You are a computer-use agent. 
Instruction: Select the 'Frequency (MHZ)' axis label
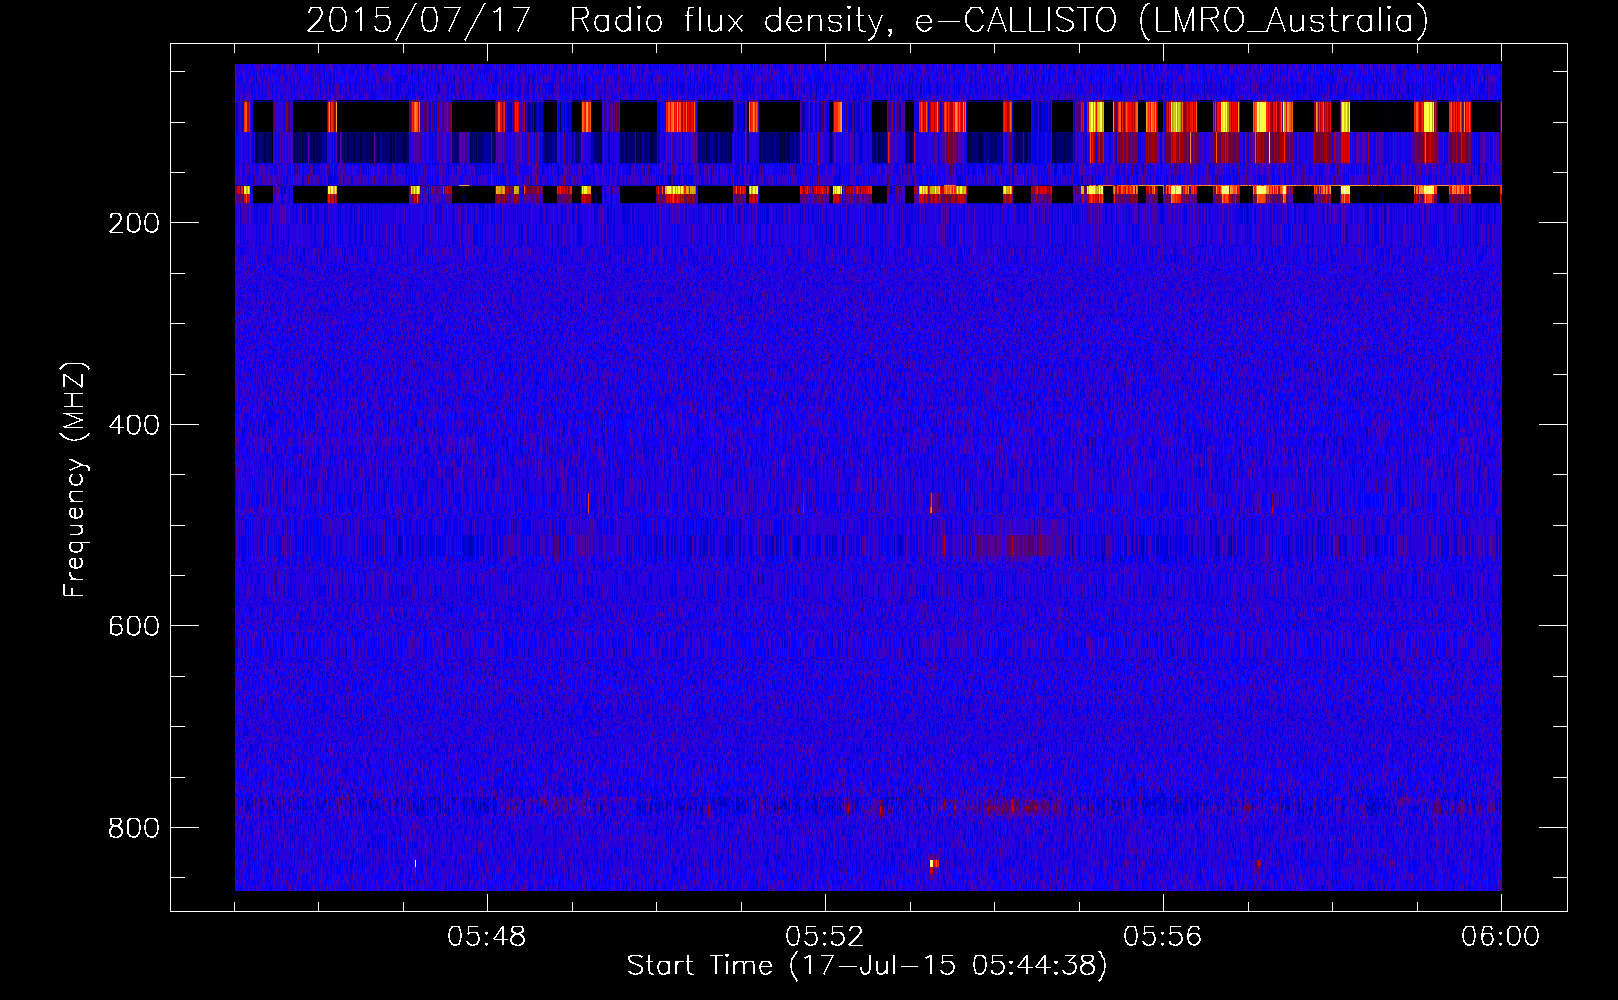75,480
